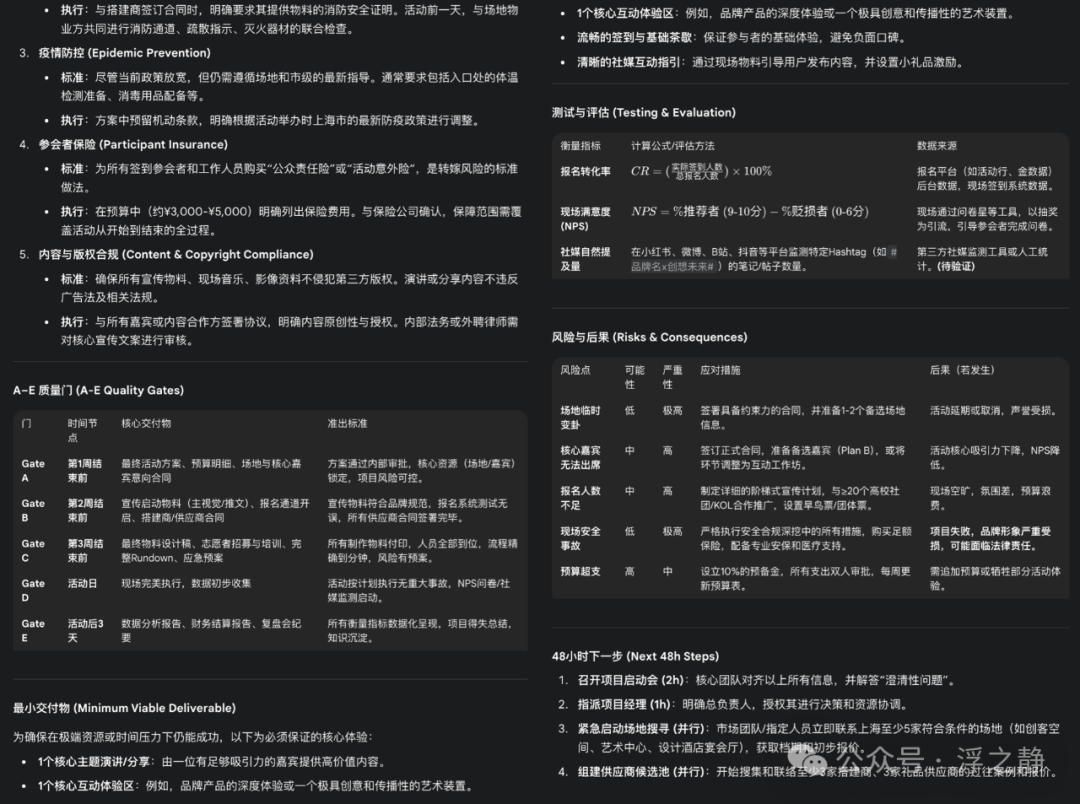Select the "A–E 质量门 (A–E Quality Gates)" section title
Image resolution: width=1080 pixels, height=804 pixels.
point(98,391)
